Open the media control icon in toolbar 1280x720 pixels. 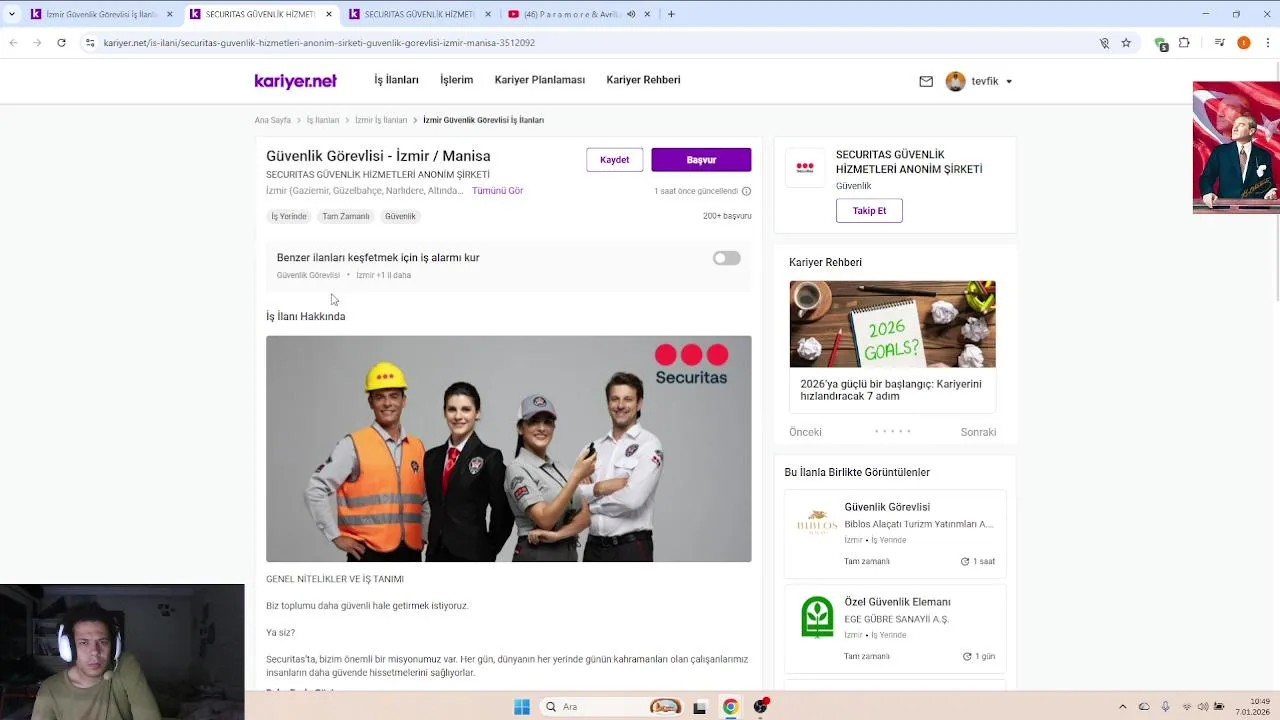click(x=1220, y=43)
